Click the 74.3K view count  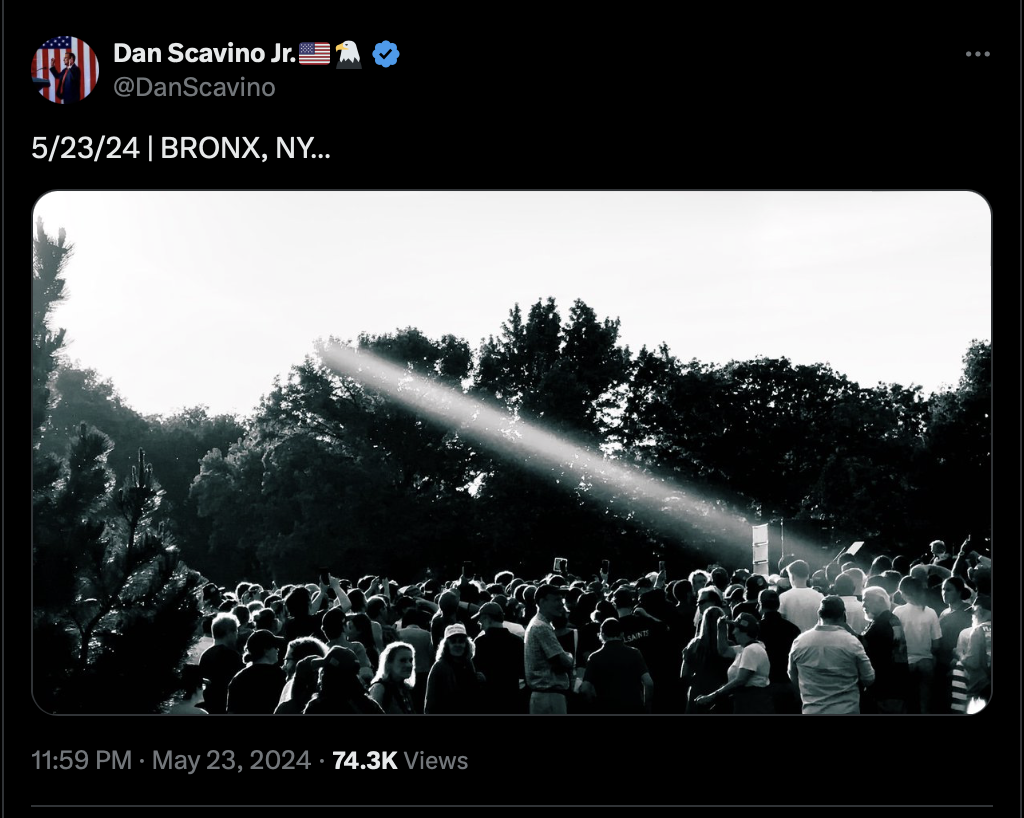pos(364,761)
